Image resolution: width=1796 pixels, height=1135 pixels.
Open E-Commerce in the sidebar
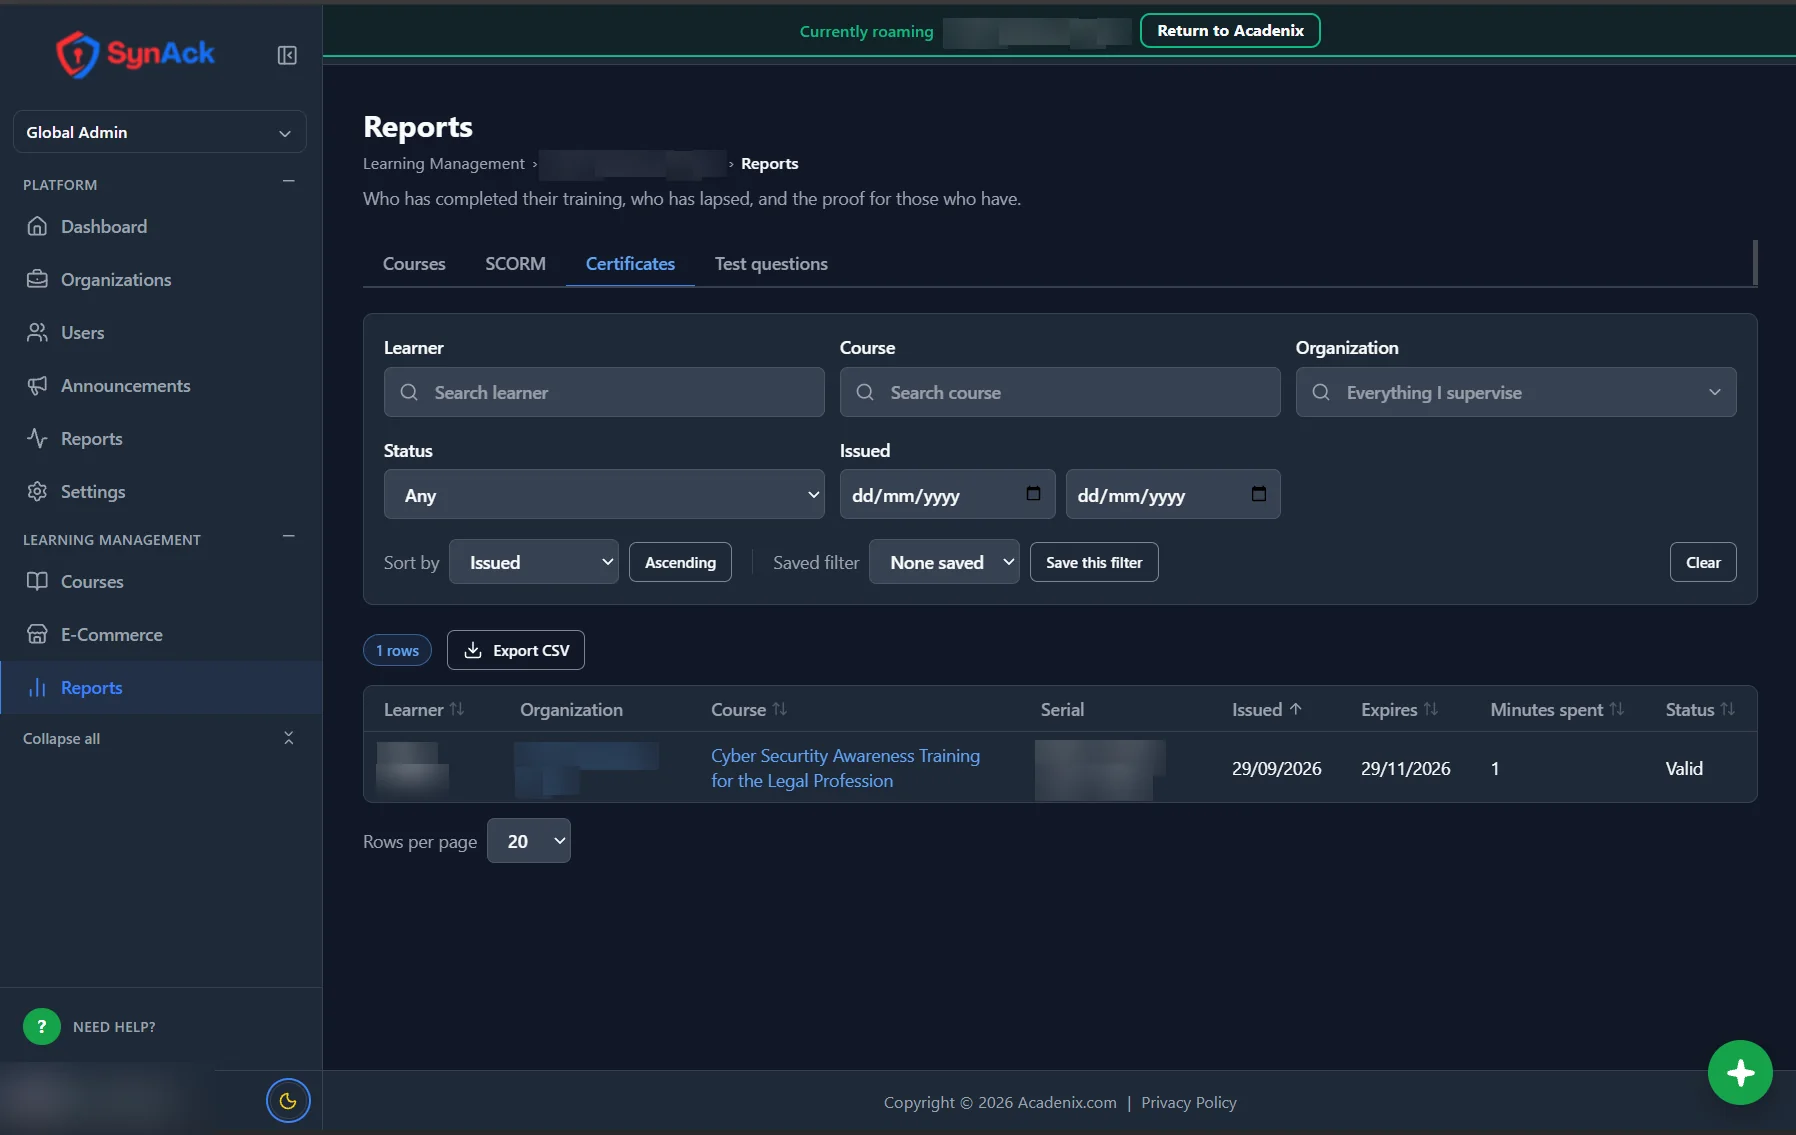coord(111,634)
